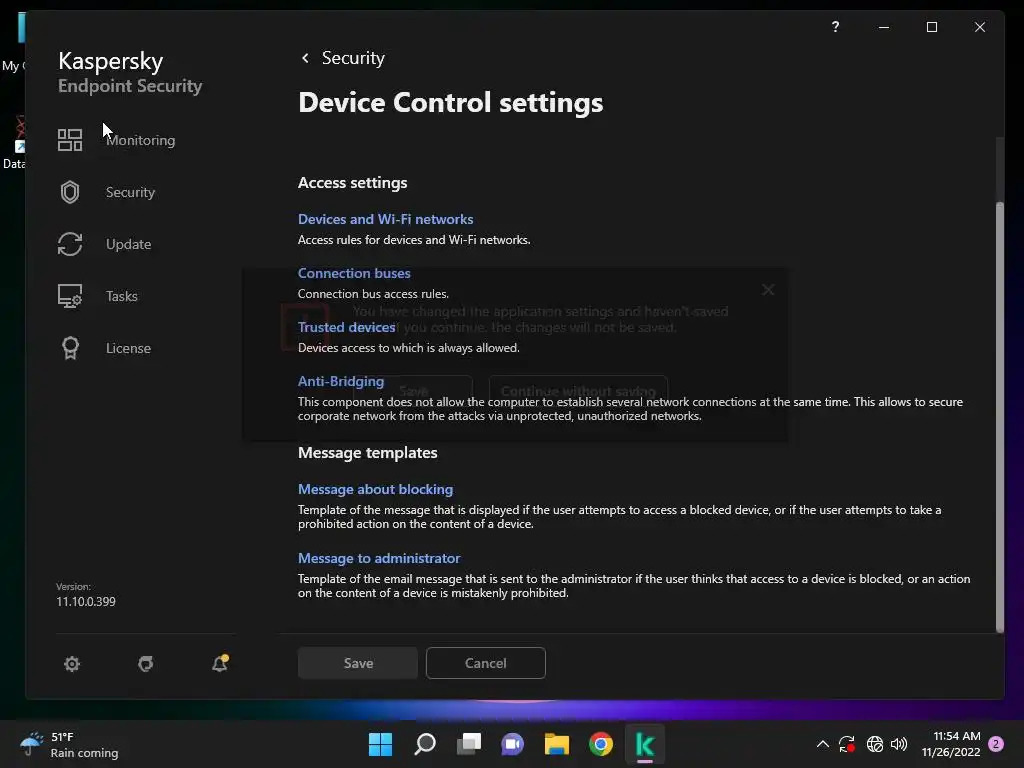Click the sync tray icon with red dot
Screen dimensions: 1024x768
(847, 744)
